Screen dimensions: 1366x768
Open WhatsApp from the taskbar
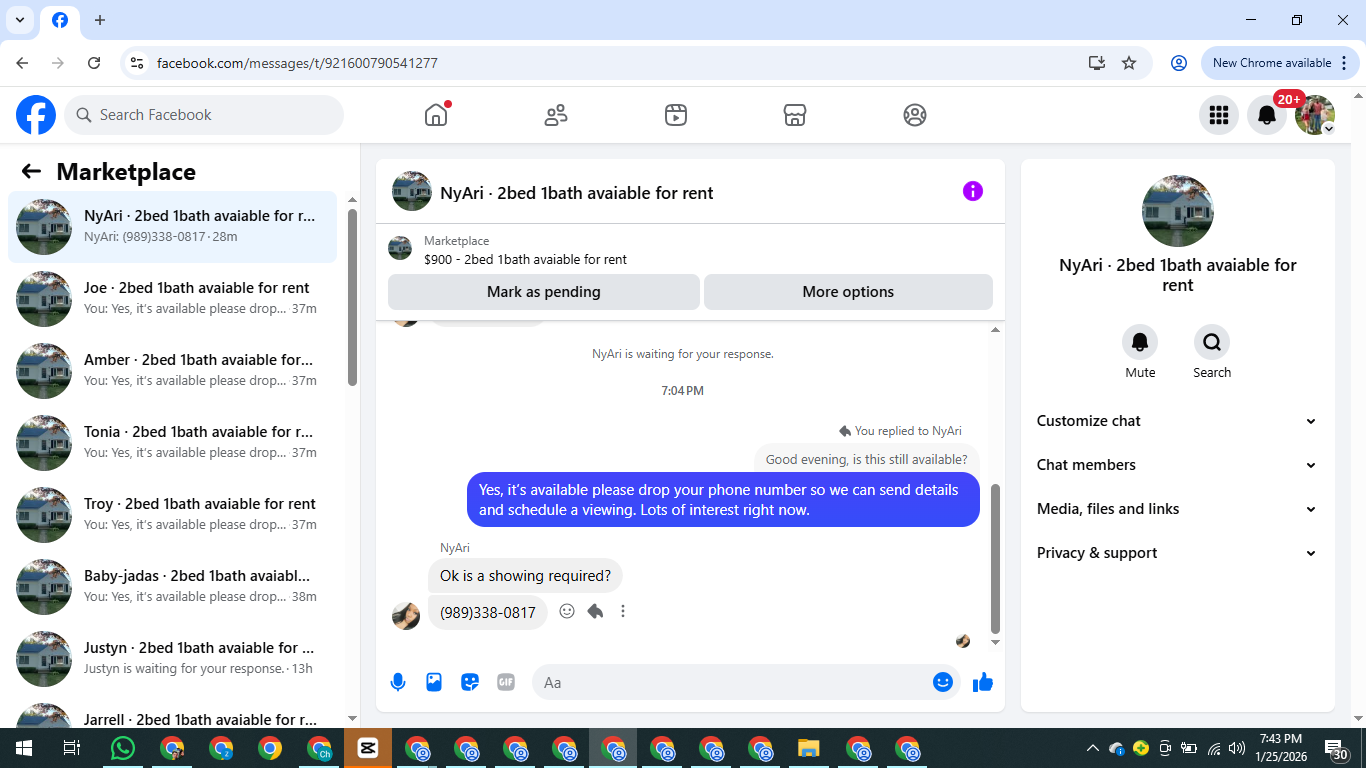123,748
